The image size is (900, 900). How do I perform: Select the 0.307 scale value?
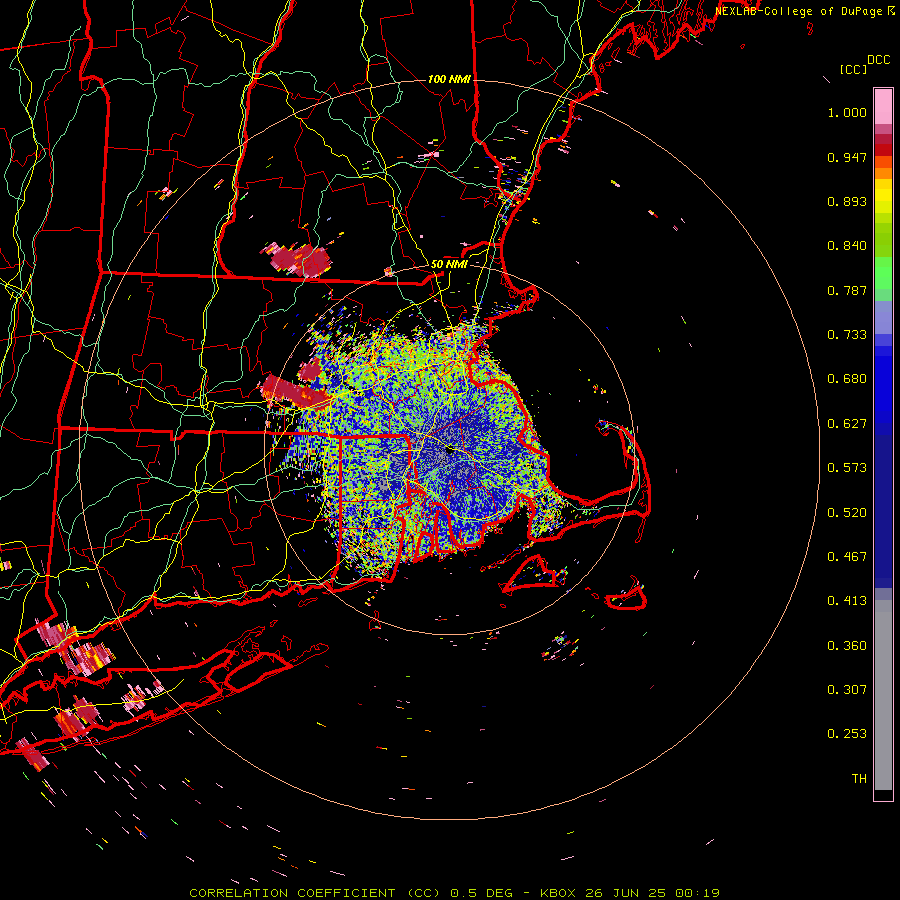click(847, 690)
